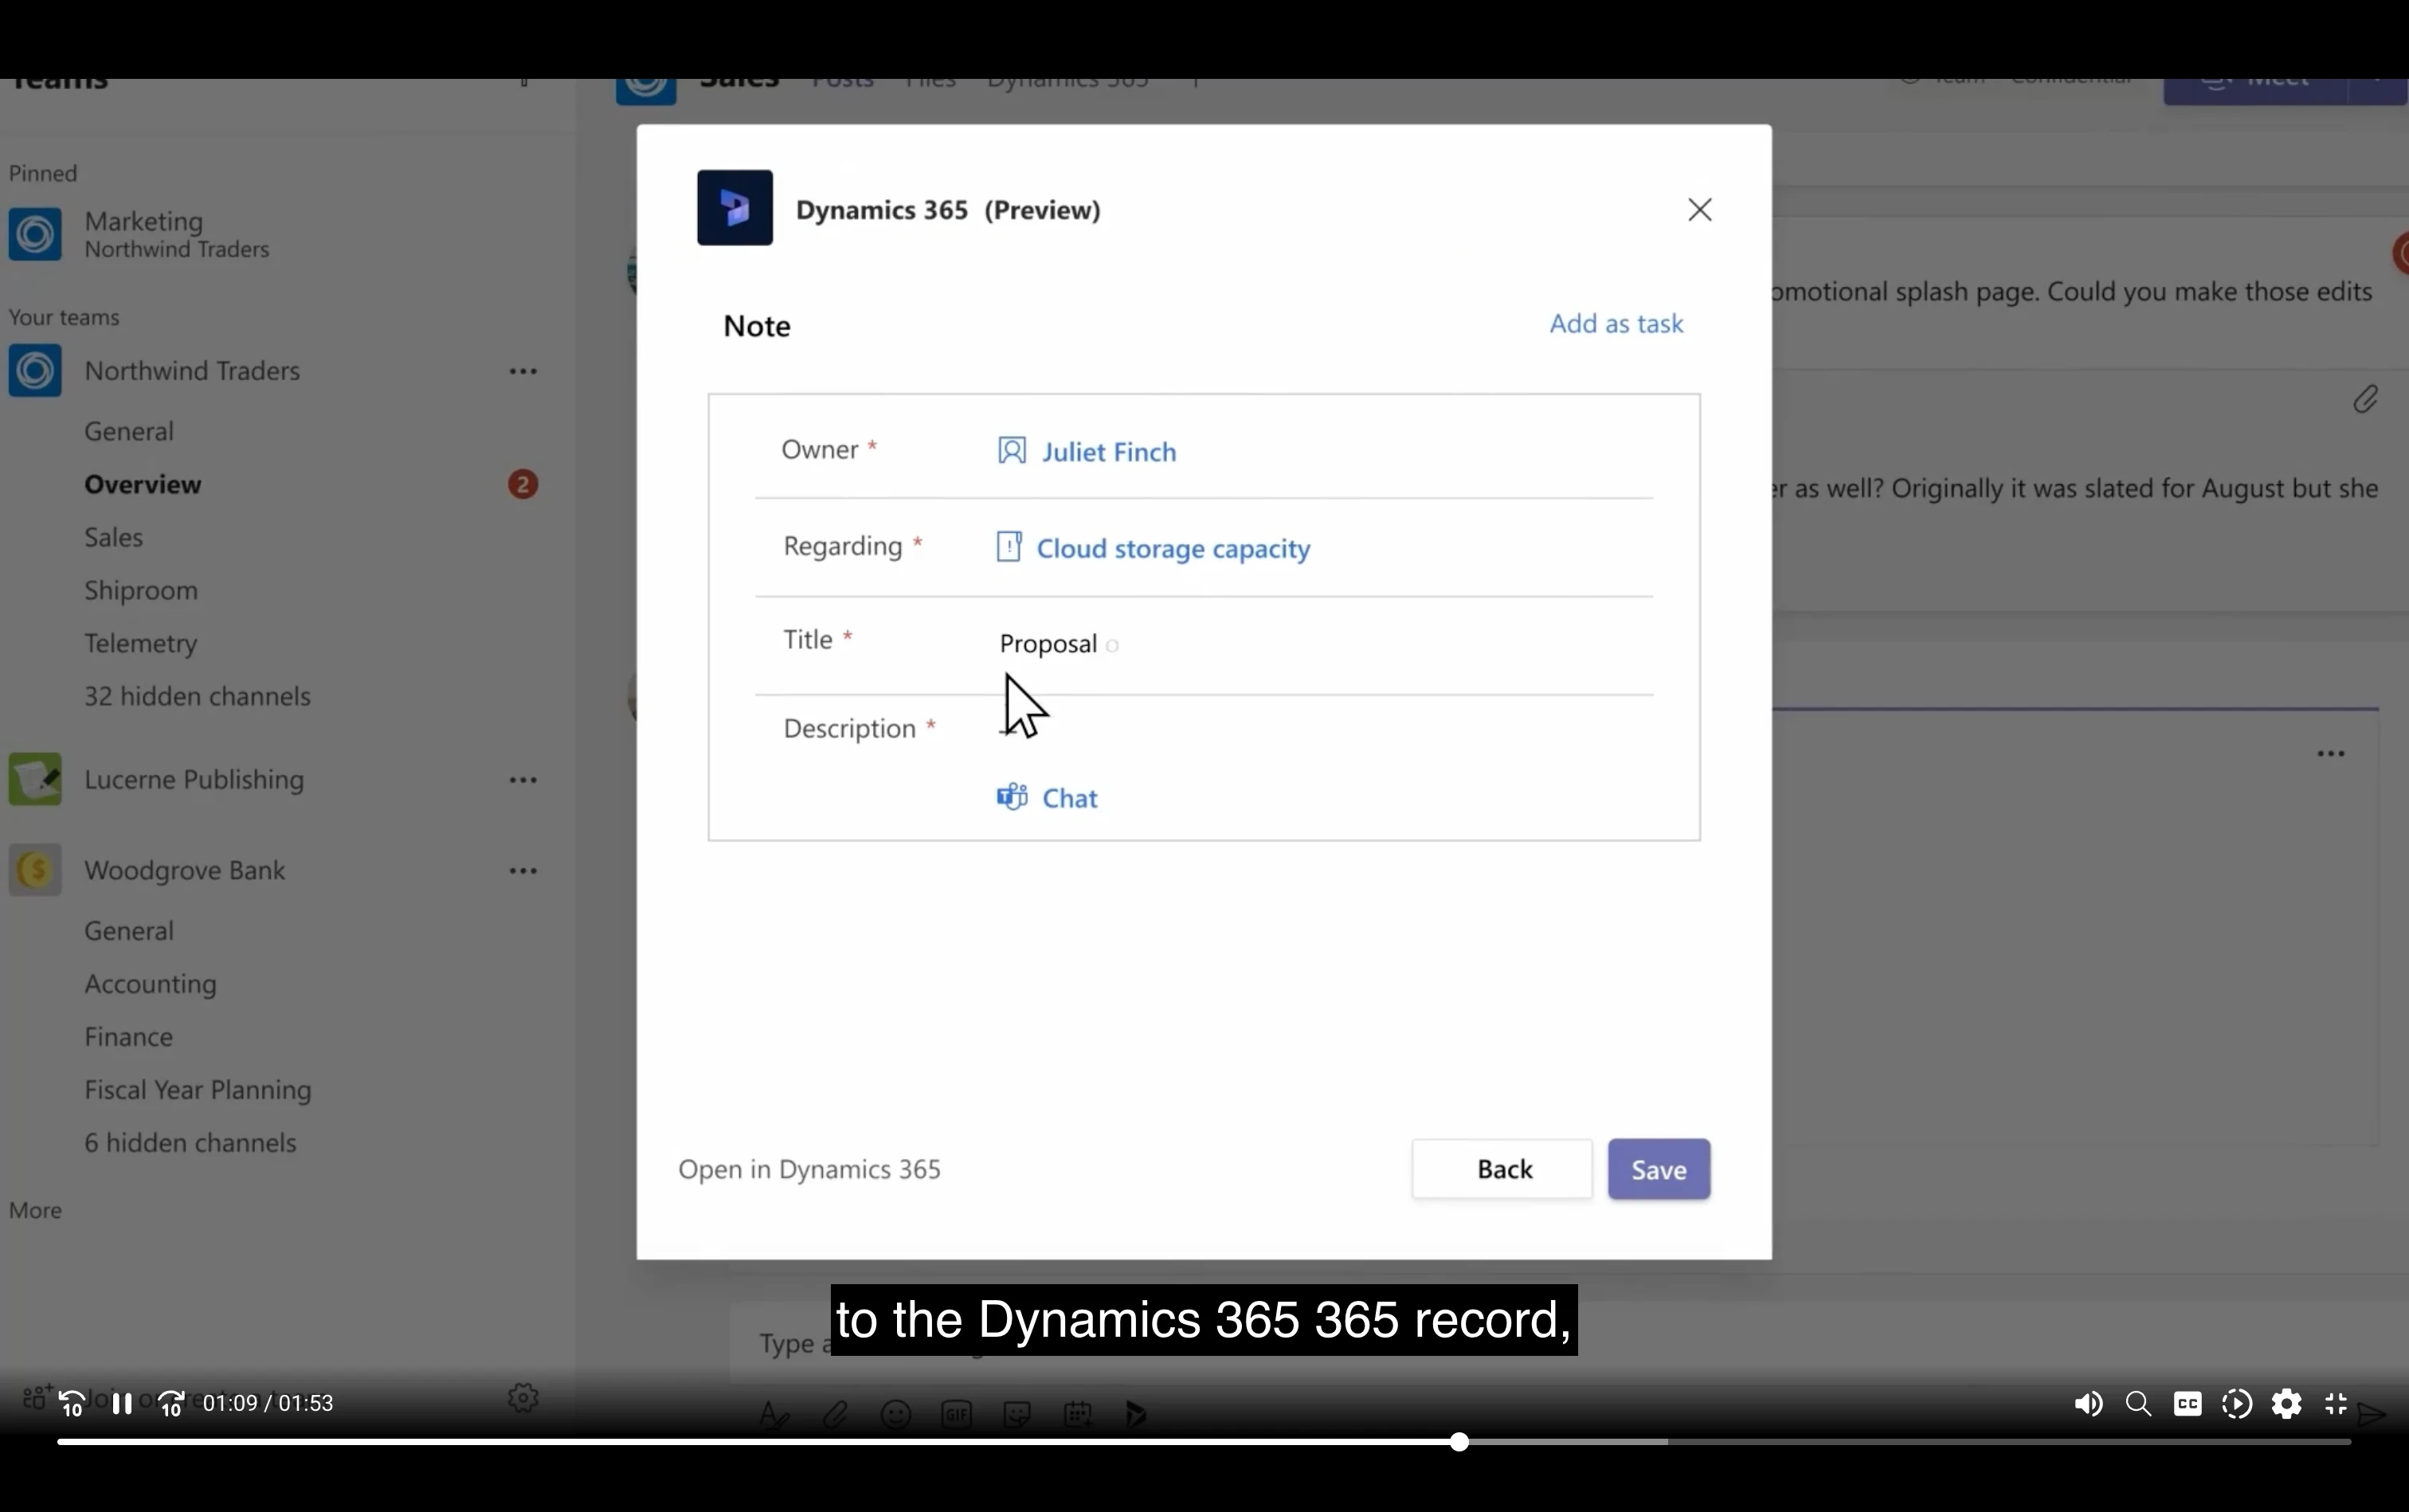The image size is (2409, 1512).
Task: Open the Overview channel
Action: pos(143,485)
